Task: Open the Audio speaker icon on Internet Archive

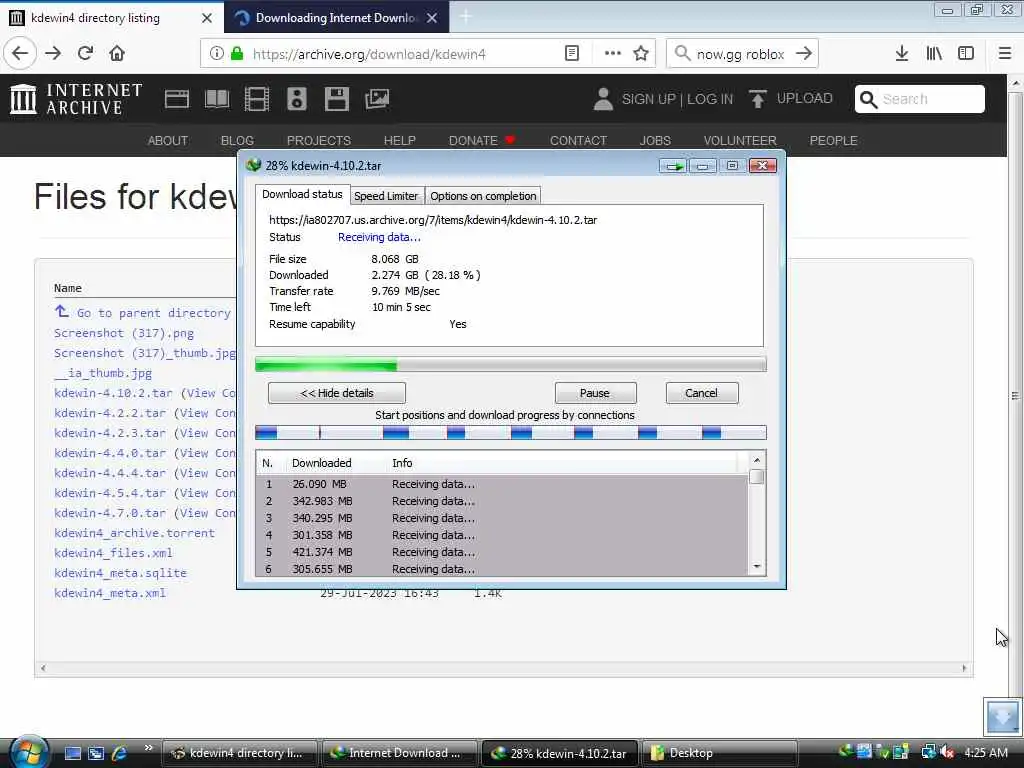Action: point(296,99)
